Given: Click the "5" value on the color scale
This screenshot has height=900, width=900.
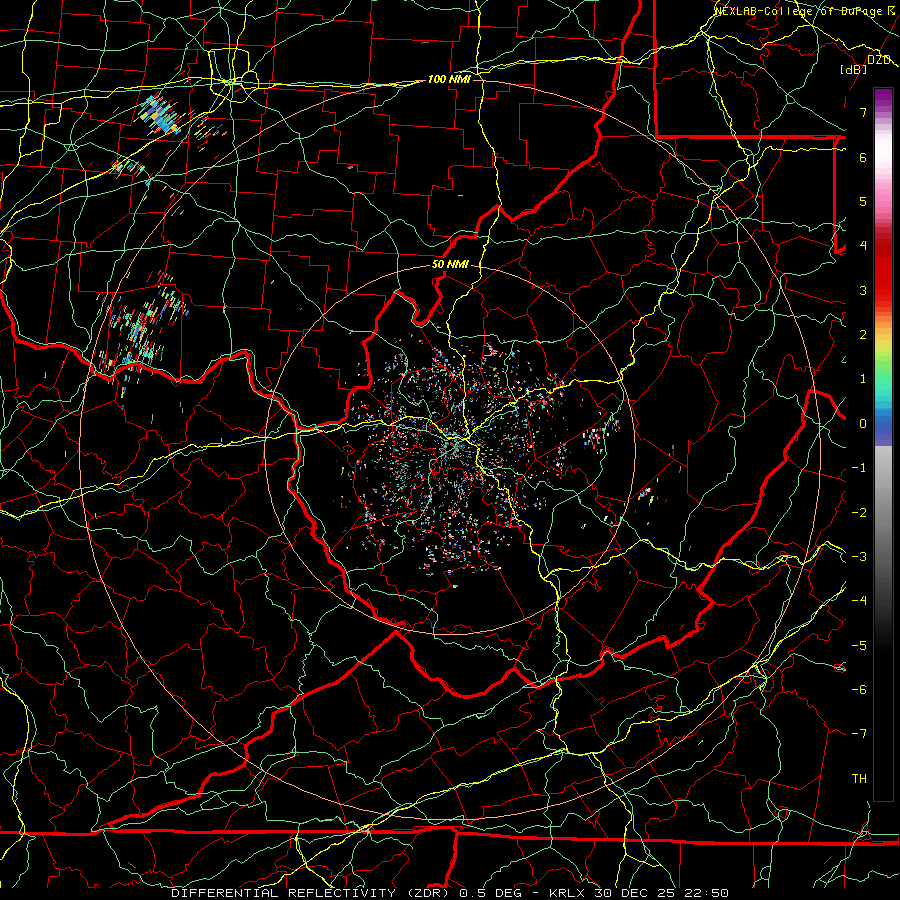Looking at the screenshot, I should click(x=863, y=201).
